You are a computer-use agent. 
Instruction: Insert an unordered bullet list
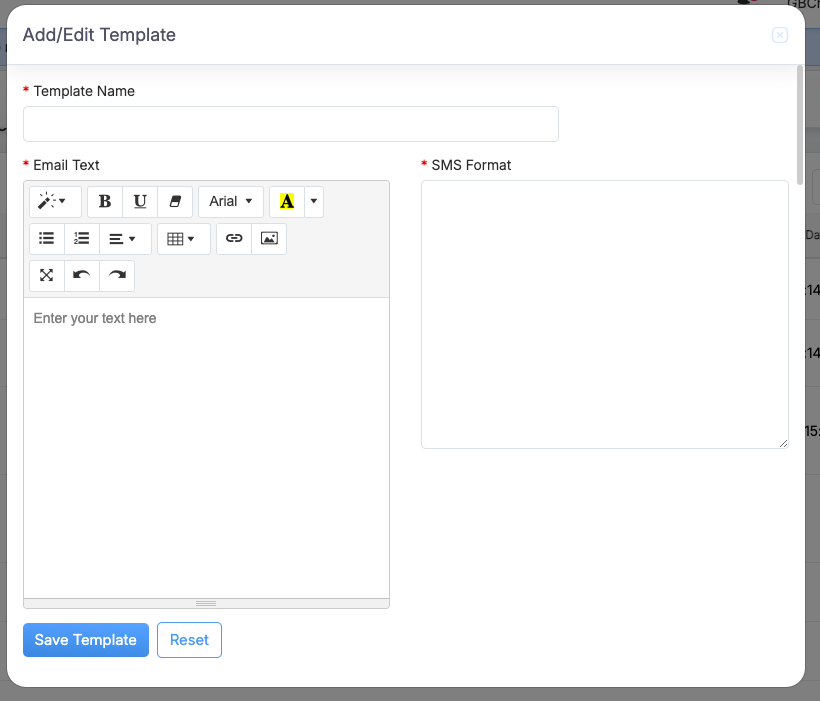pos(46,239)
